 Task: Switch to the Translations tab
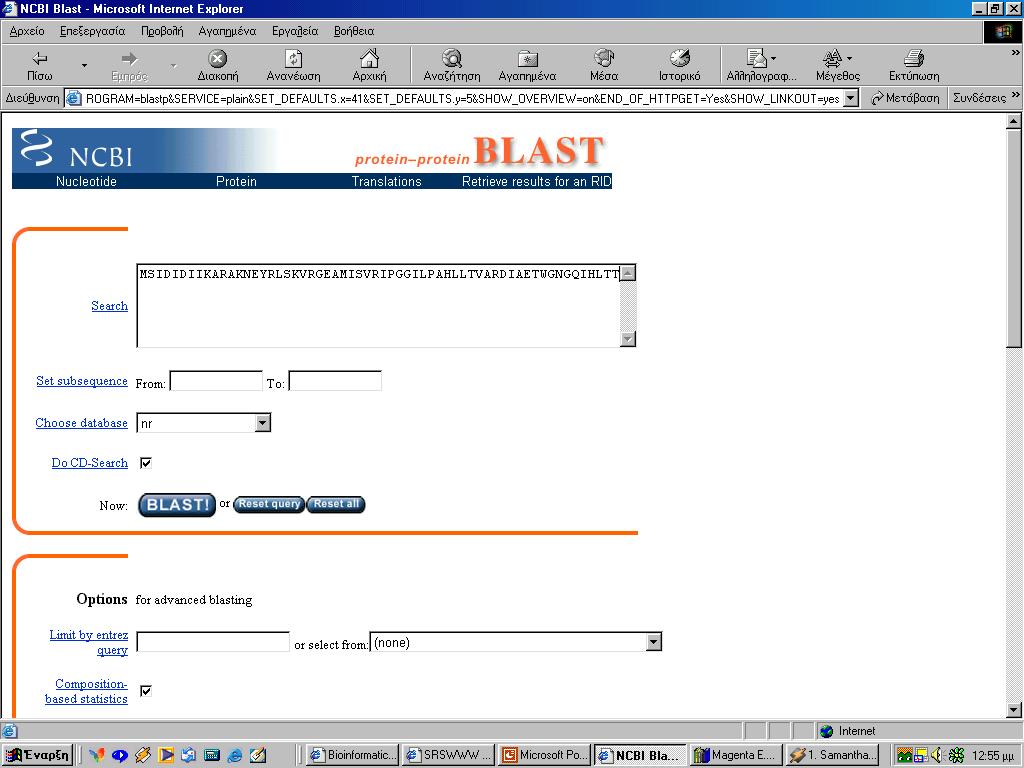tap(387, 182)
